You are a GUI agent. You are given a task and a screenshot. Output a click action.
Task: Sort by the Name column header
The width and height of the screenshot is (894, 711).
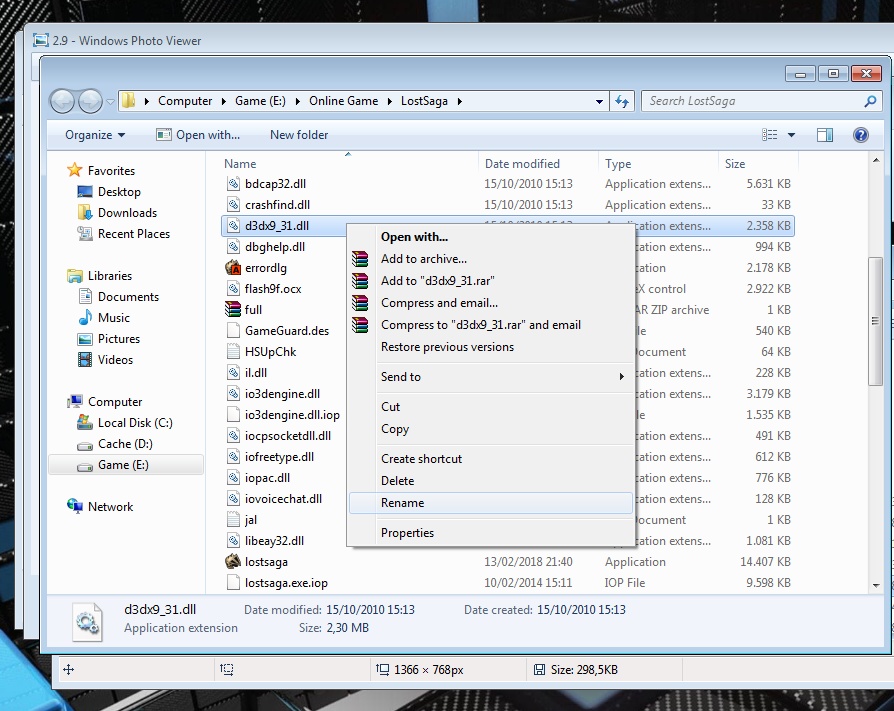point(348,164)
